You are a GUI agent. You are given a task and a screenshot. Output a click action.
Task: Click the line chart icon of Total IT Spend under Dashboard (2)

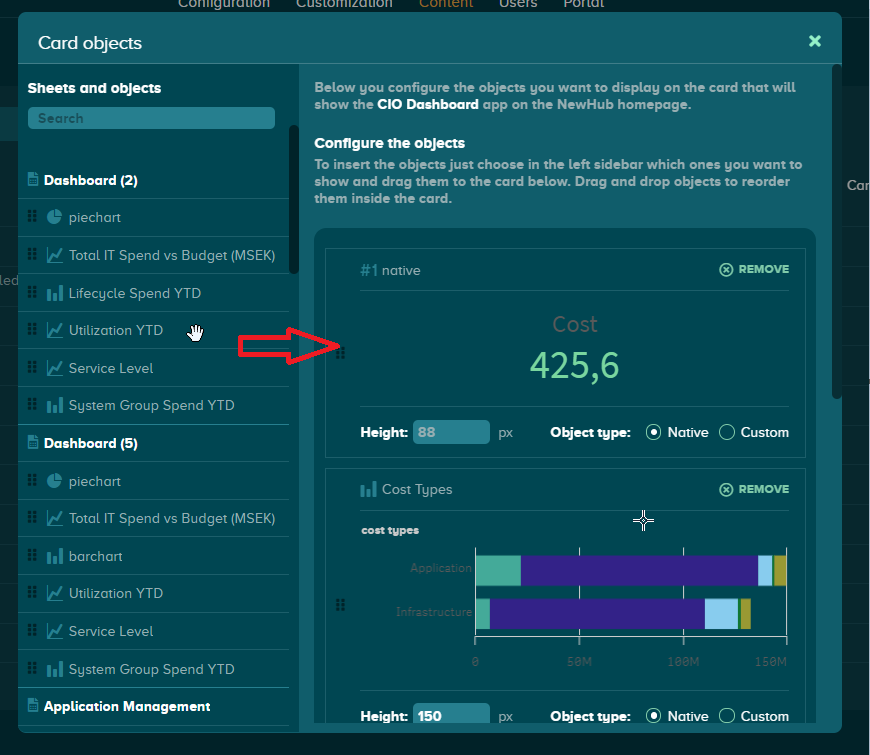click(x=54, y=255)
